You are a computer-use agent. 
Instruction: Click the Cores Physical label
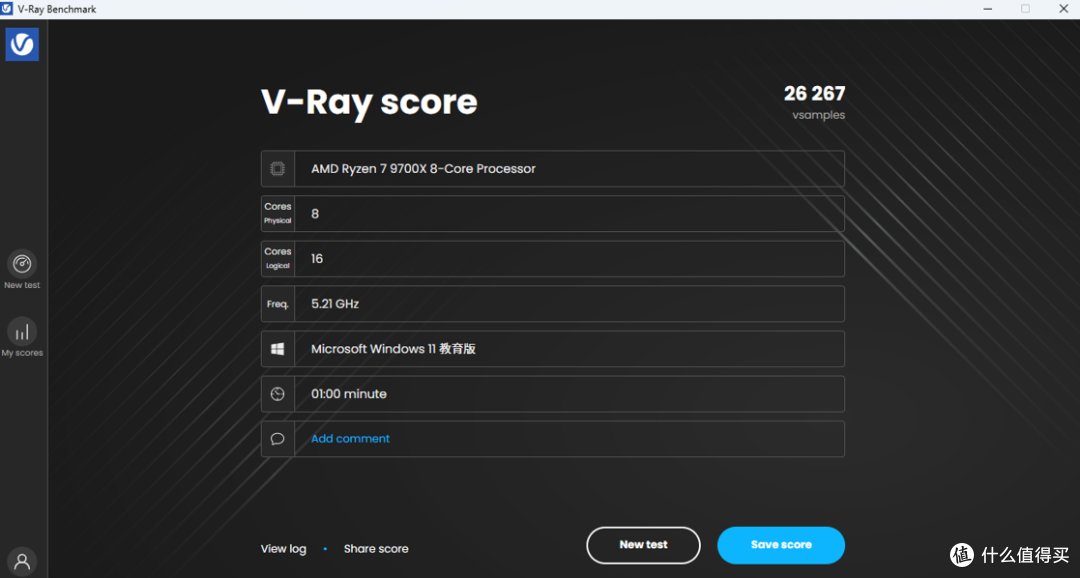(x=278, y=213)
